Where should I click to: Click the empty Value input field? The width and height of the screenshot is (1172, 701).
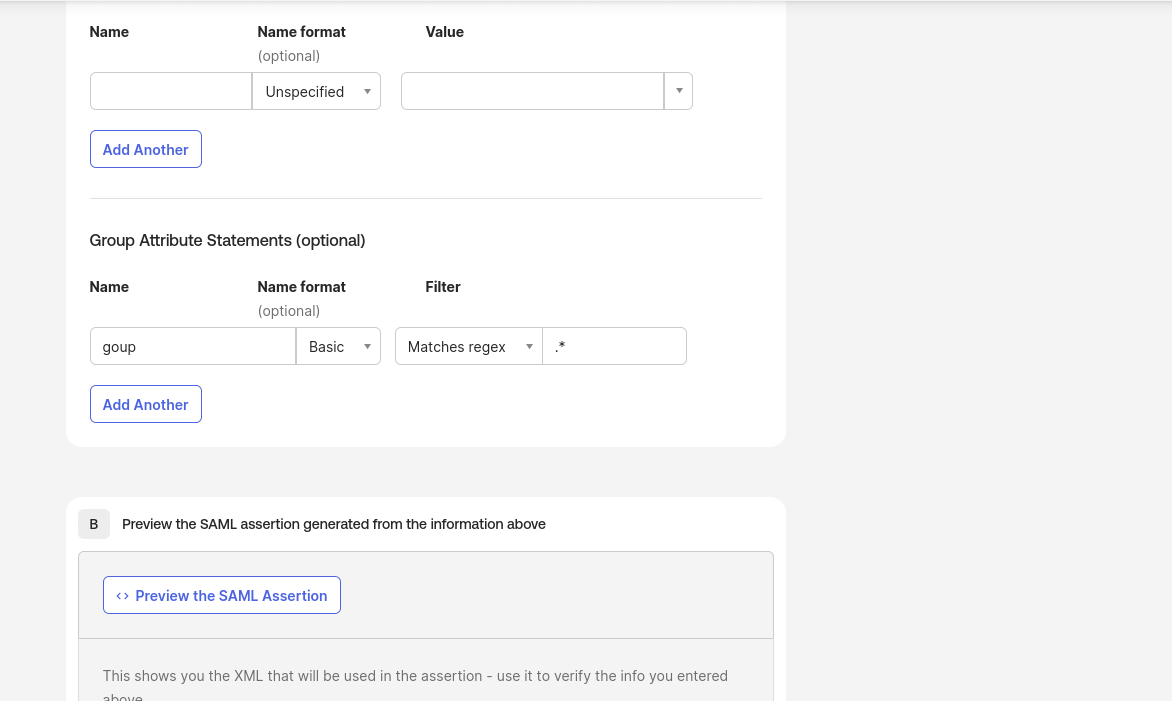click(x=531, y=91)
